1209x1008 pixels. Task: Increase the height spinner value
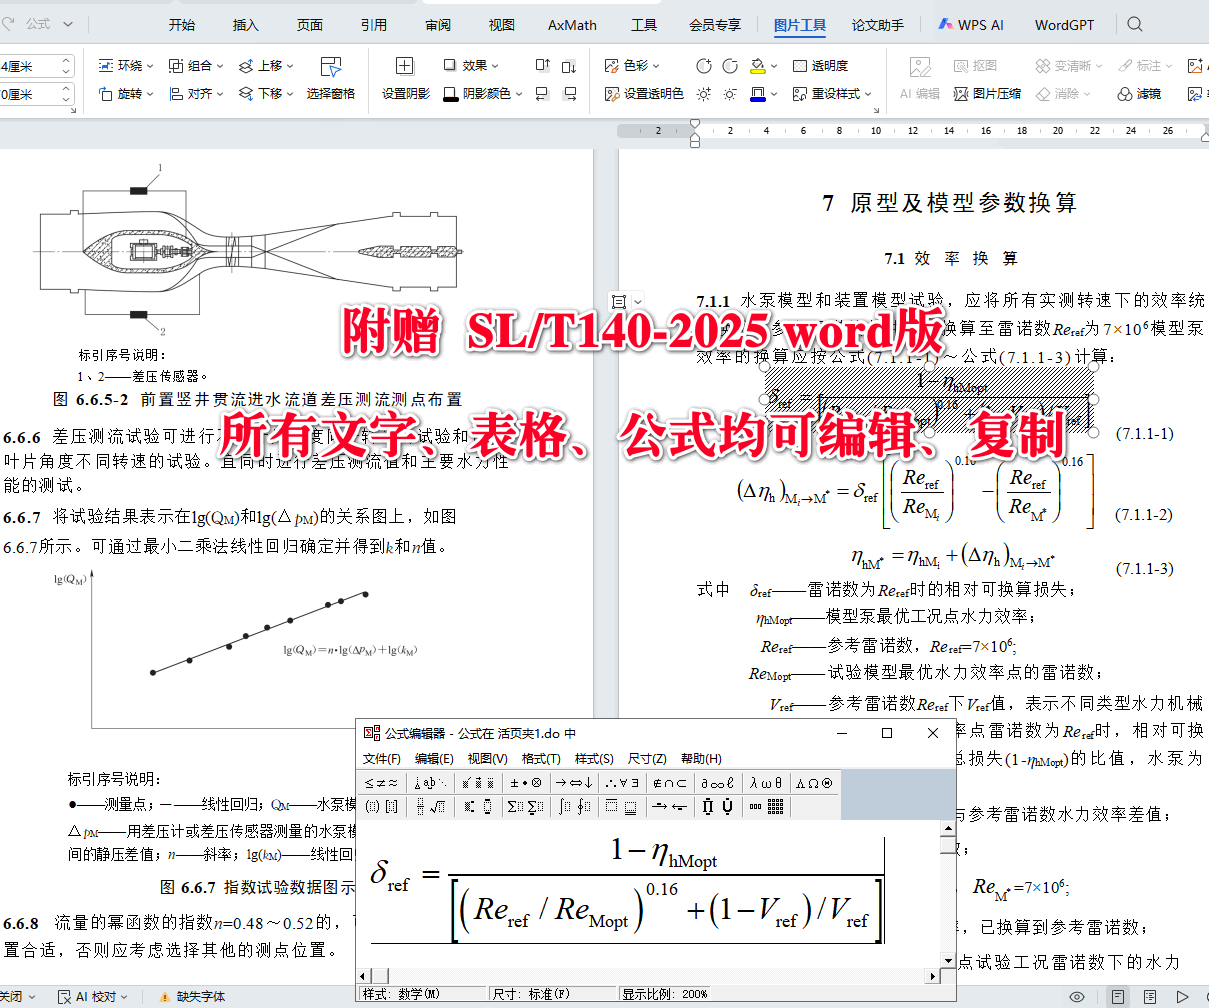pos(67,61)
